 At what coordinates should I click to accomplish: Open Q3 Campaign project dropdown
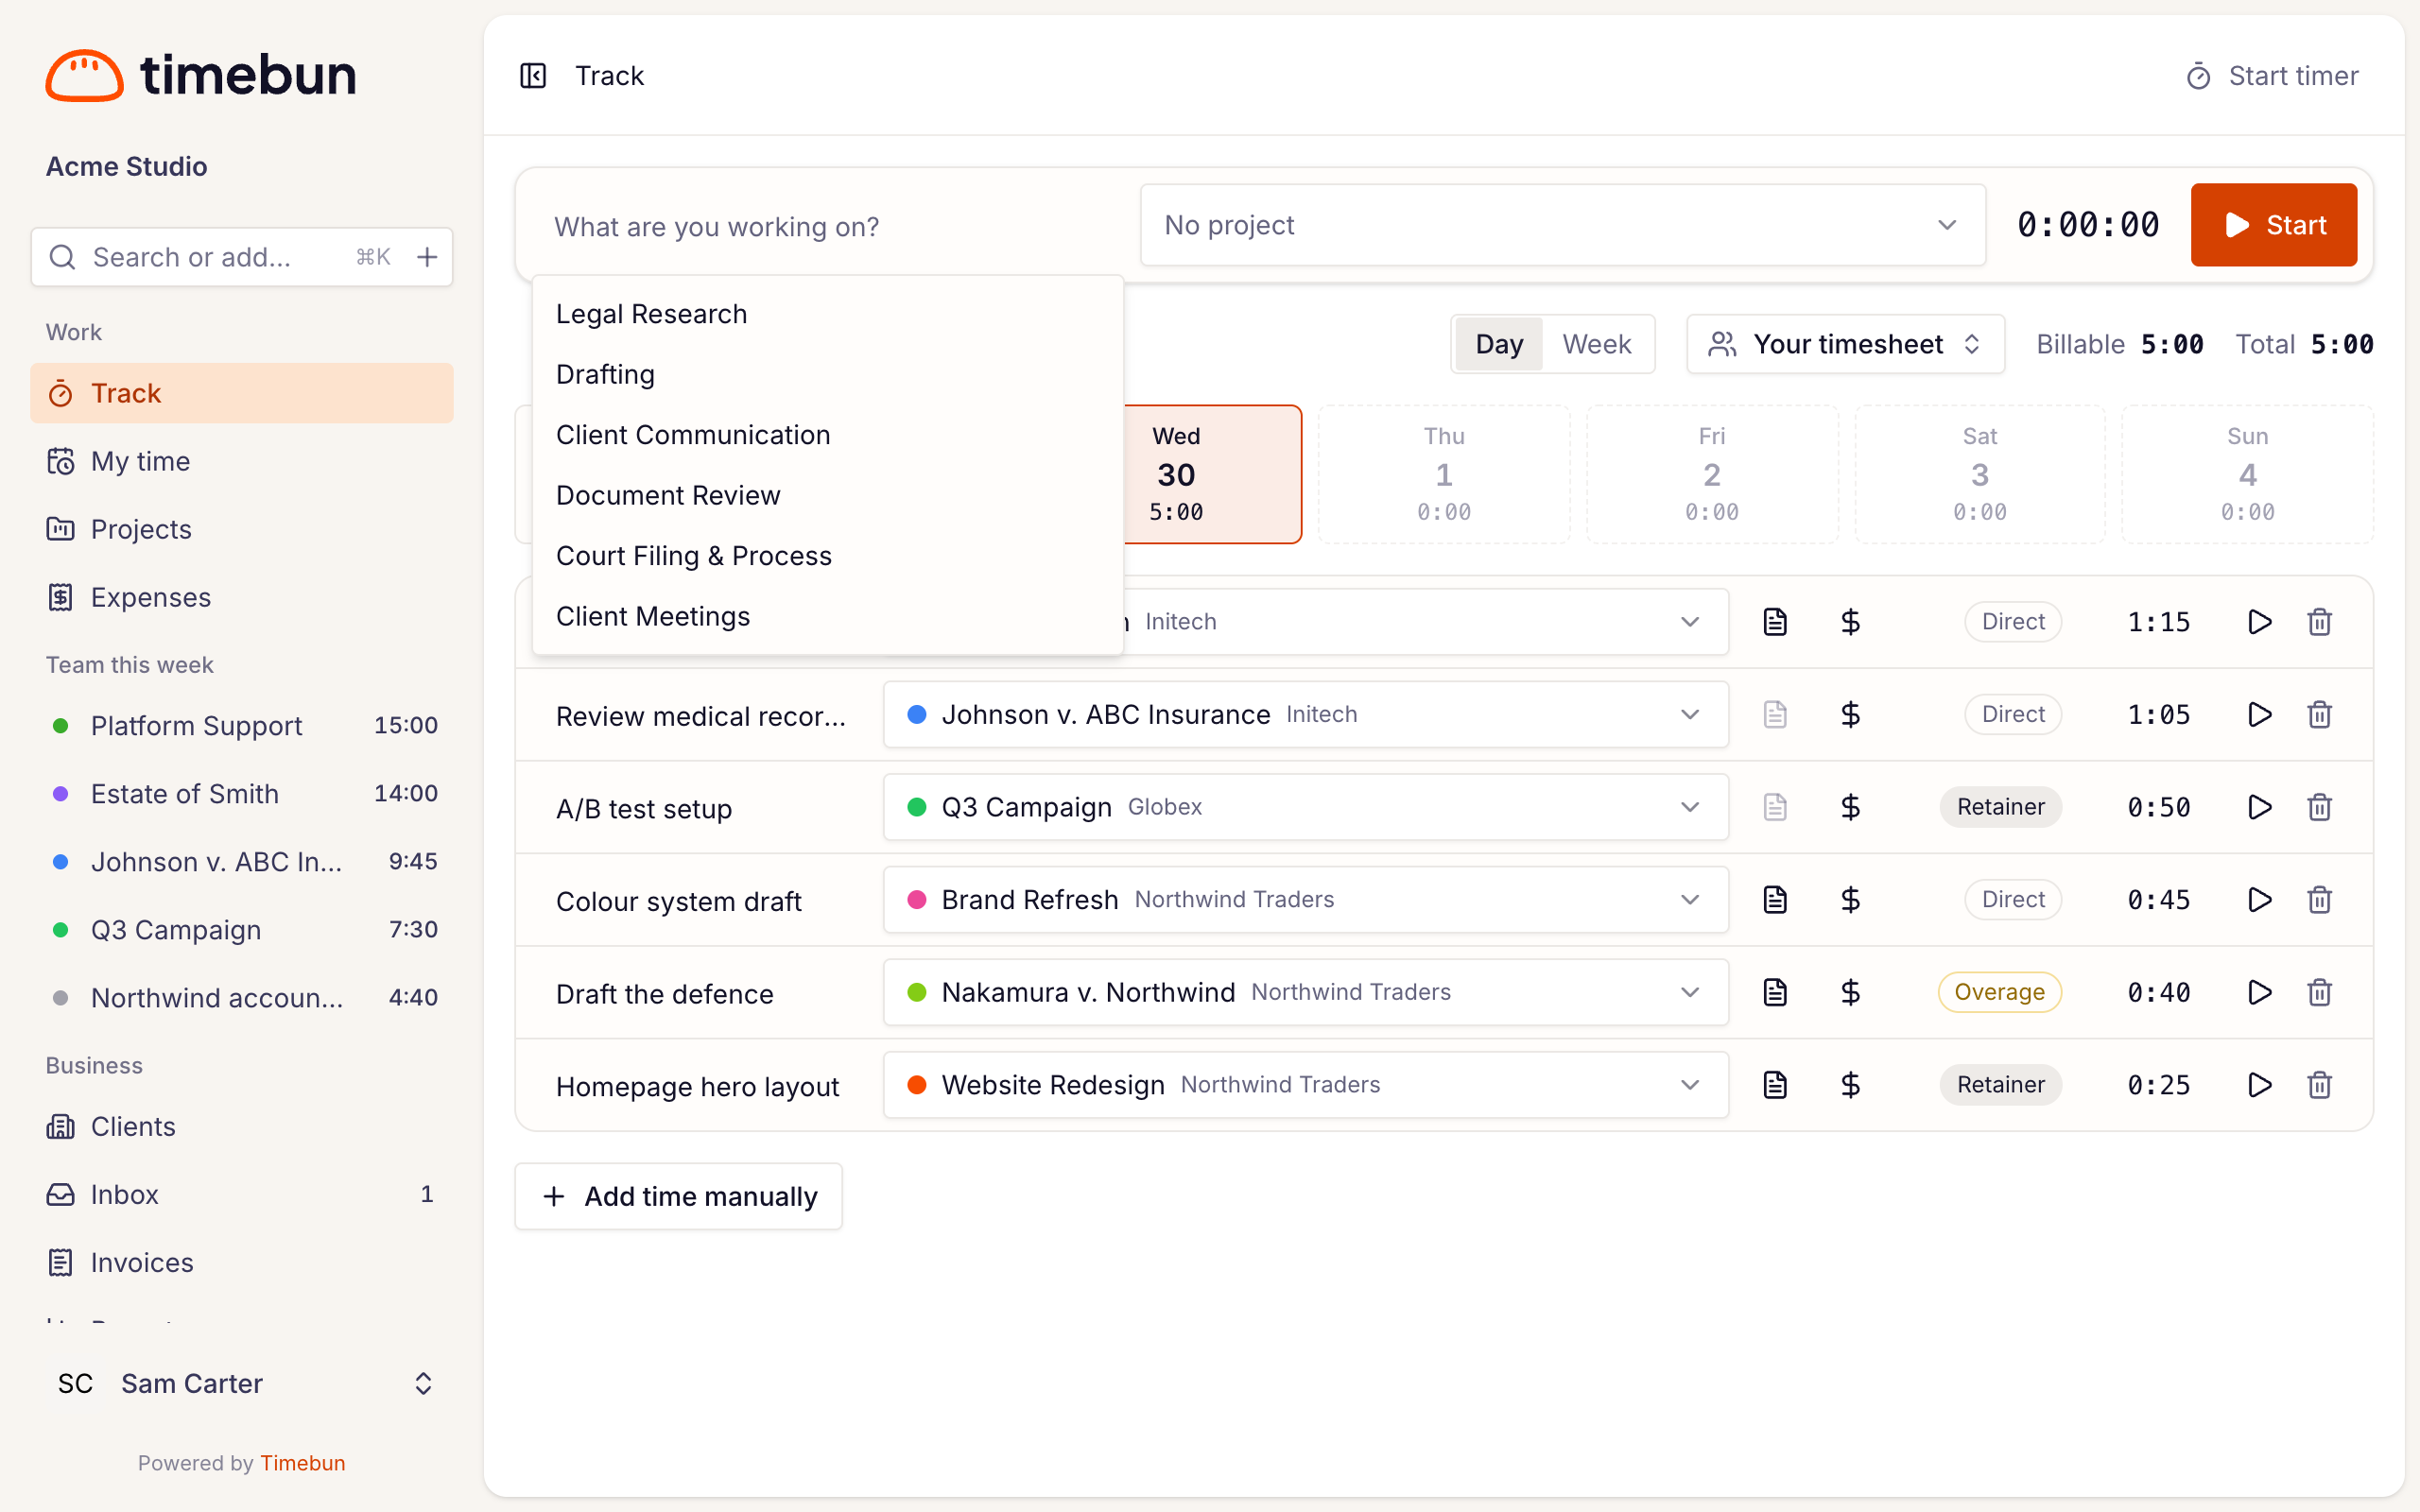point(1305,807)
